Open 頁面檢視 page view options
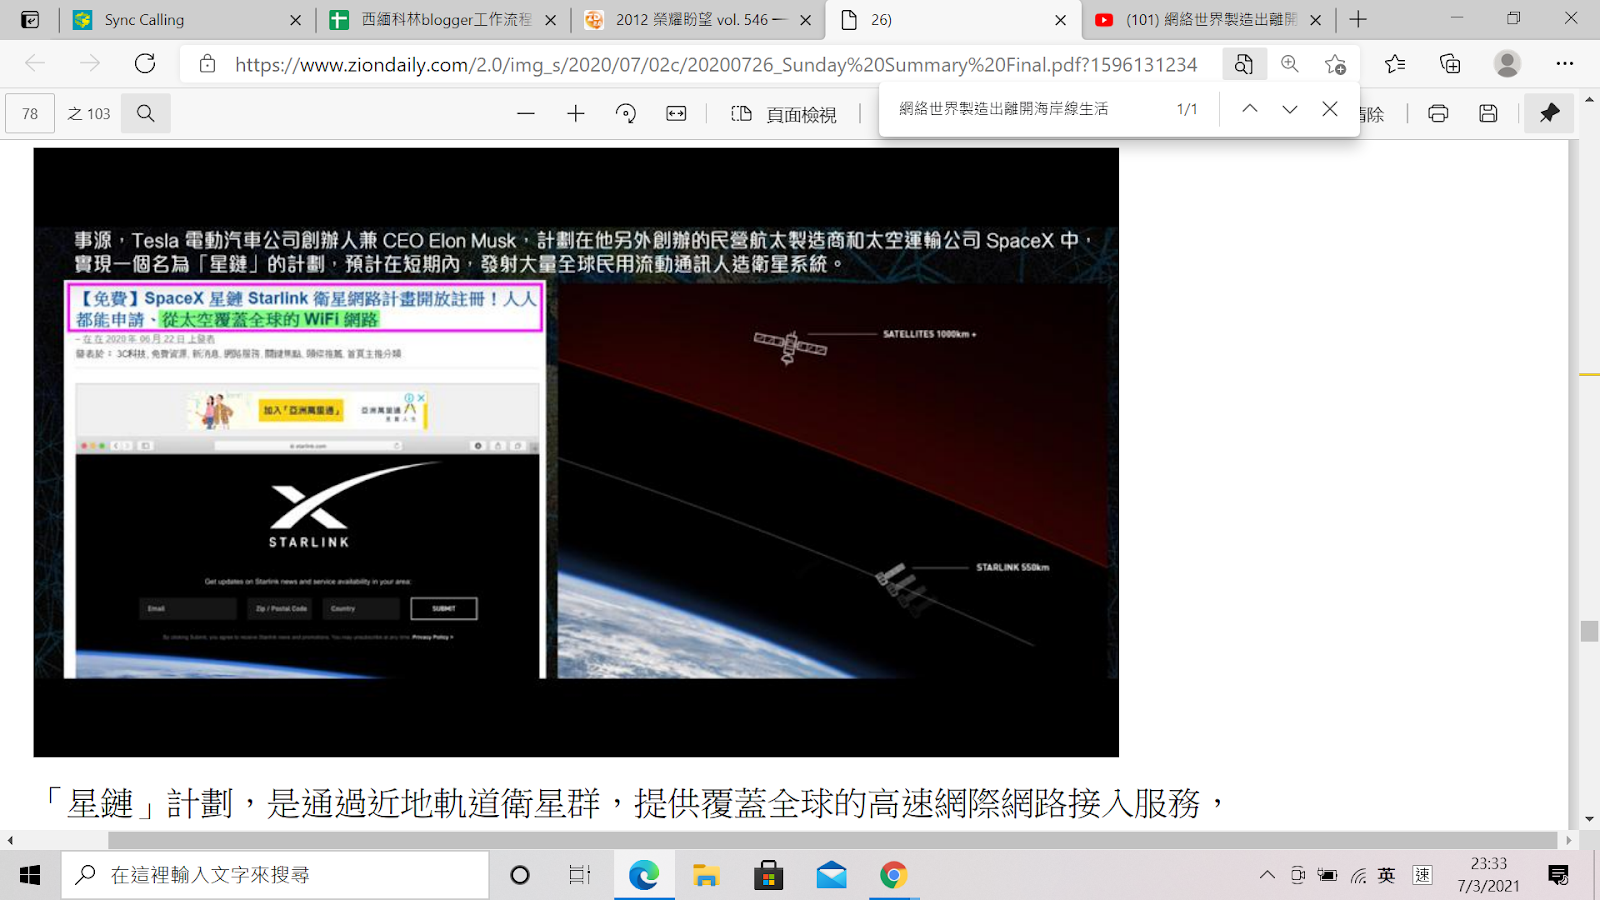 (784, 114)
